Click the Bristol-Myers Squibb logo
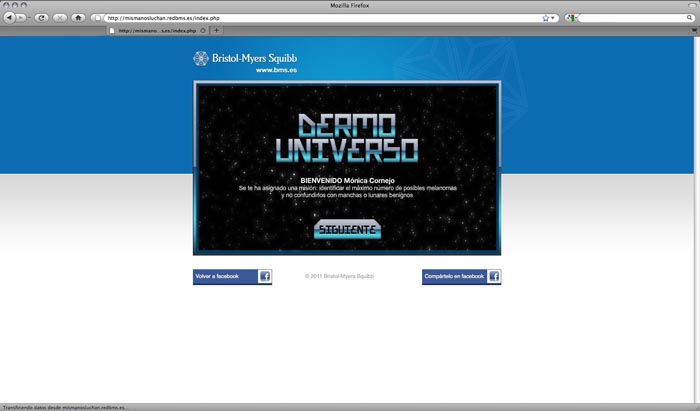Viewport: 700px width, 411px height. coord(245,58)
